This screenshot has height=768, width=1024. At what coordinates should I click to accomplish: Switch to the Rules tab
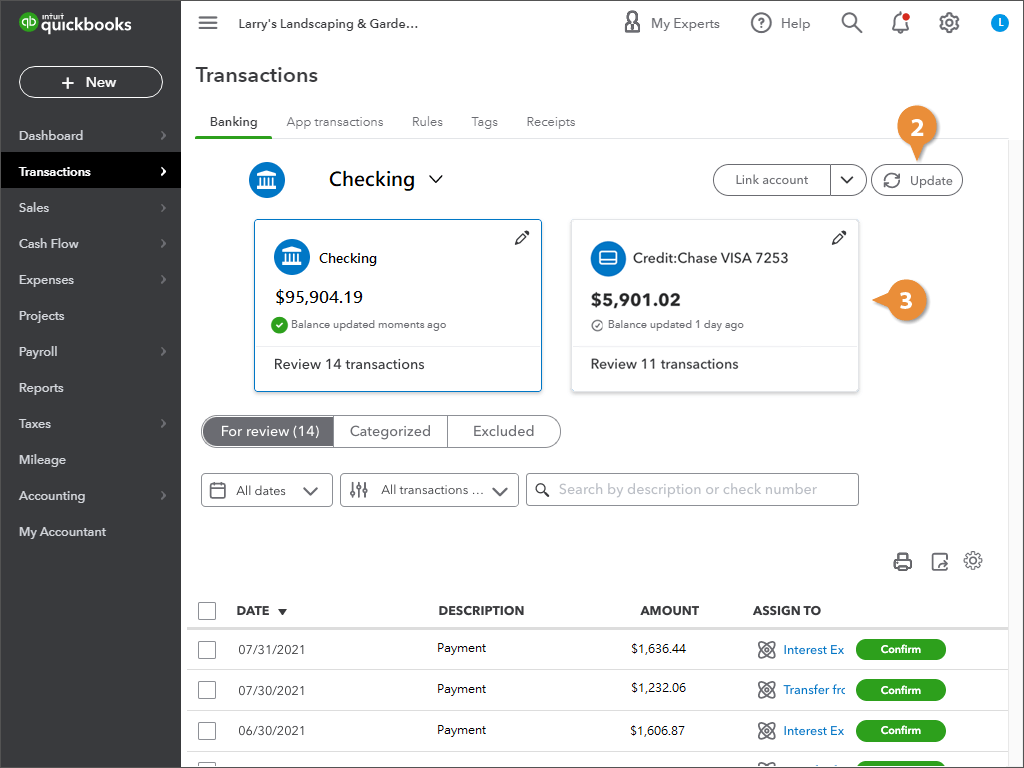click(427, 122)
